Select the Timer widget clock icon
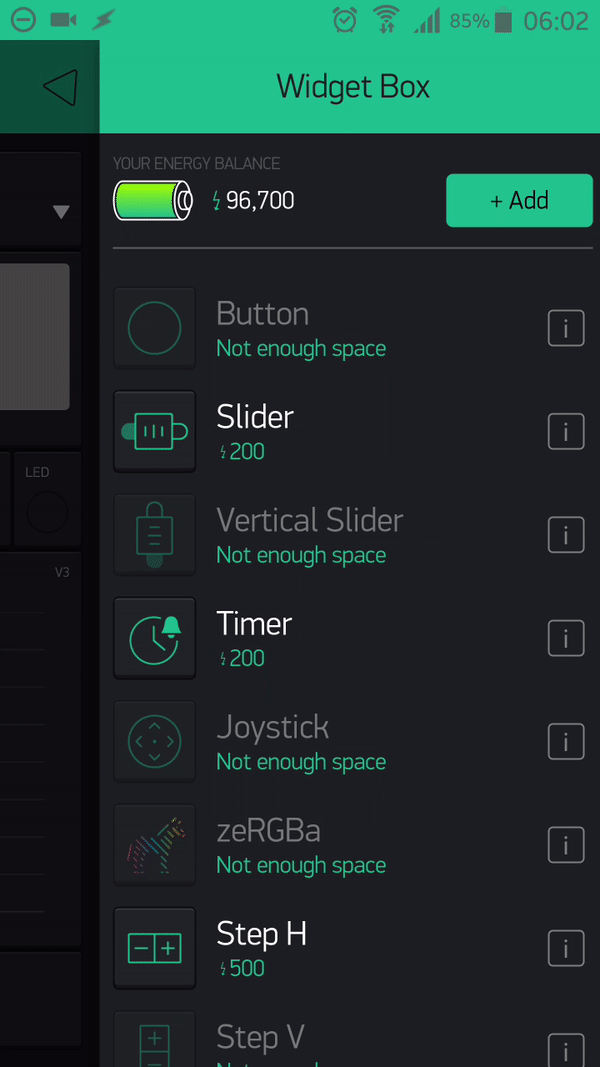 click(154, 638)
